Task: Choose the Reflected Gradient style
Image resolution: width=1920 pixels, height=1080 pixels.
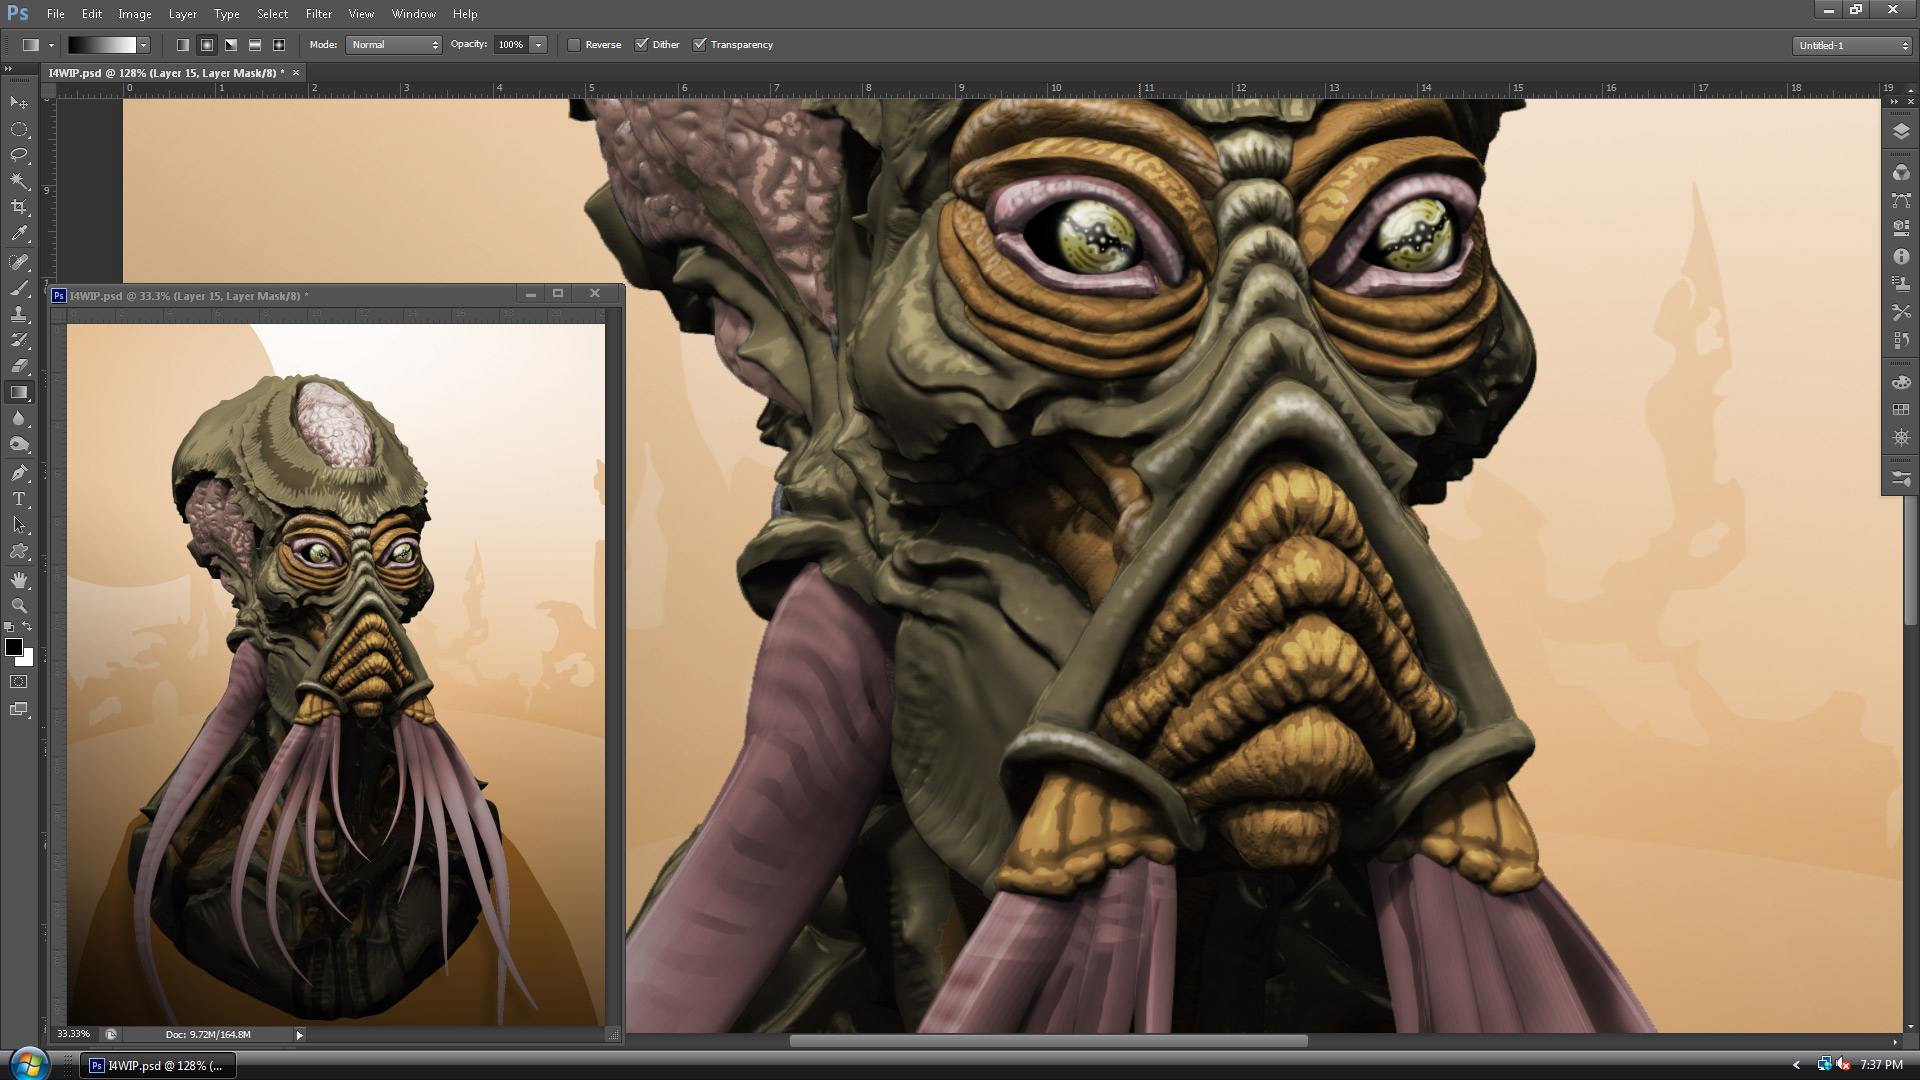Action: click(255, 45)
